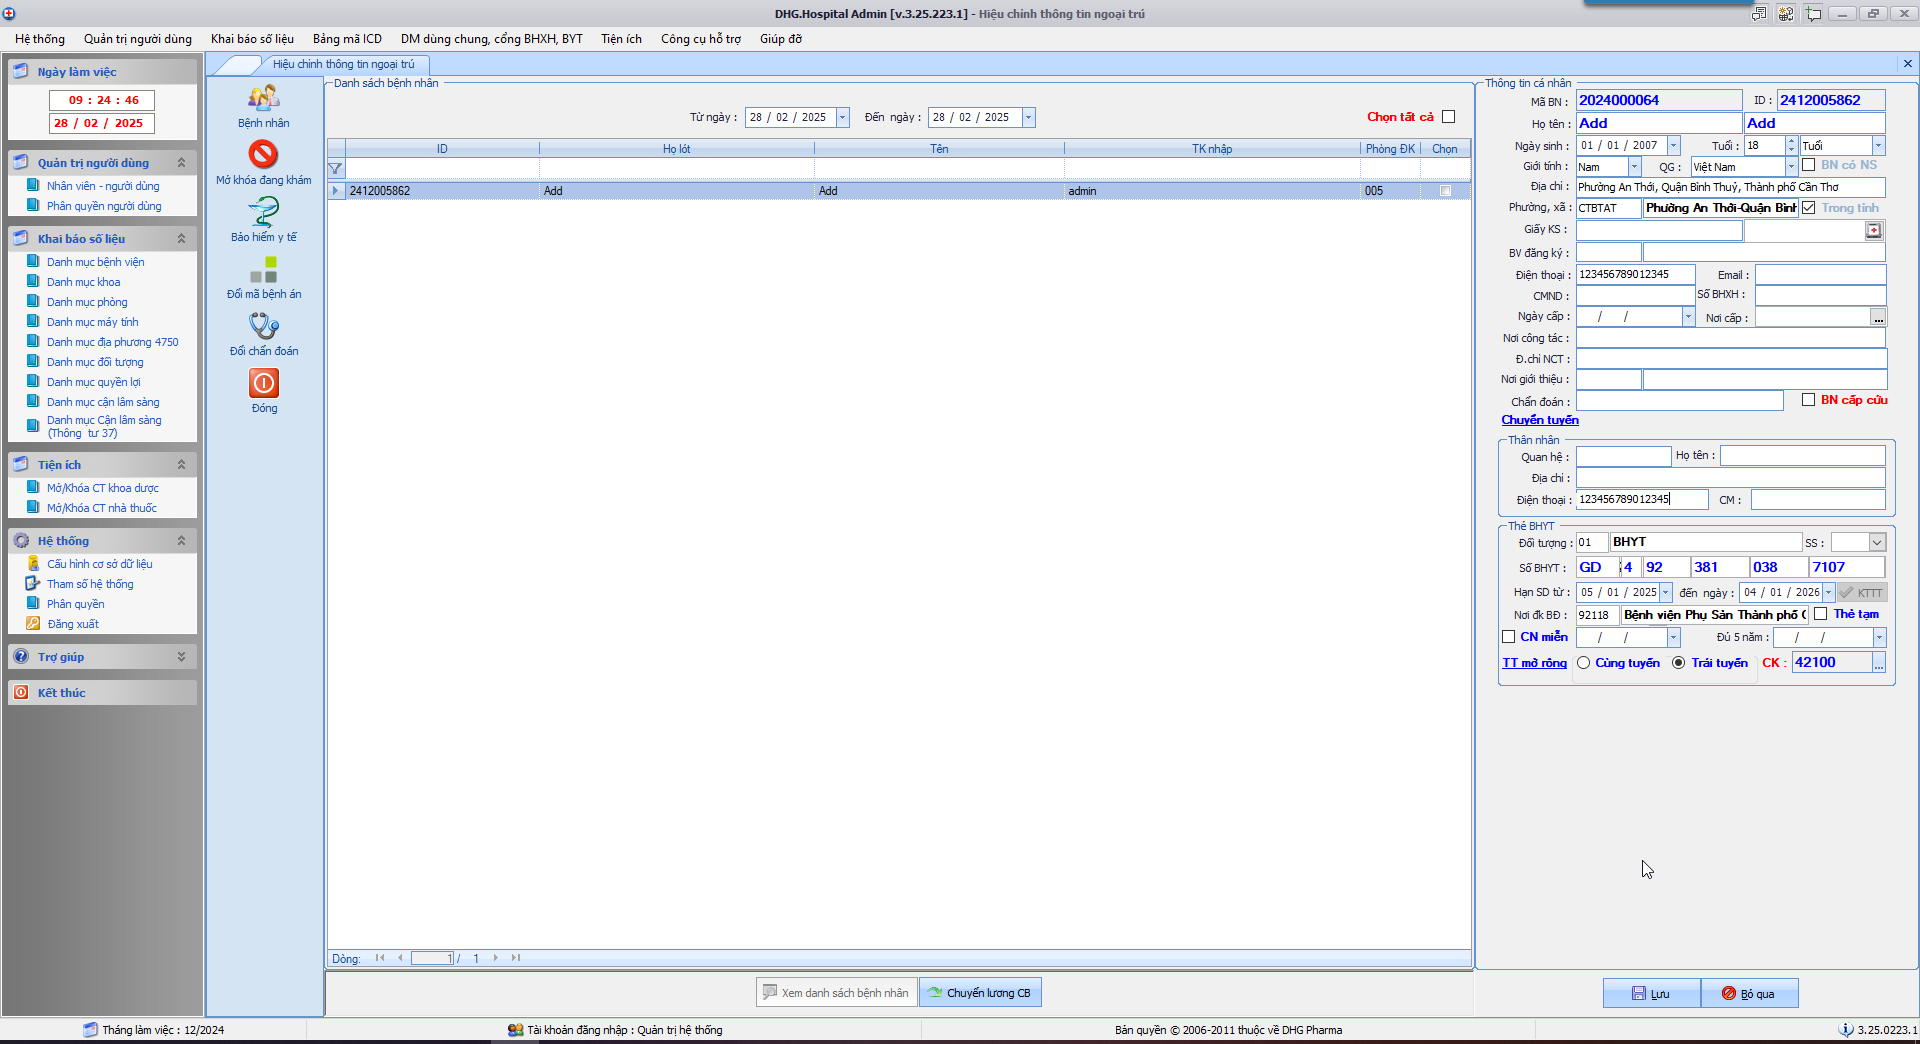Click the previous record navigator arrow
The width and height of the screenshot is (1920, 1044).
point(400,958)
